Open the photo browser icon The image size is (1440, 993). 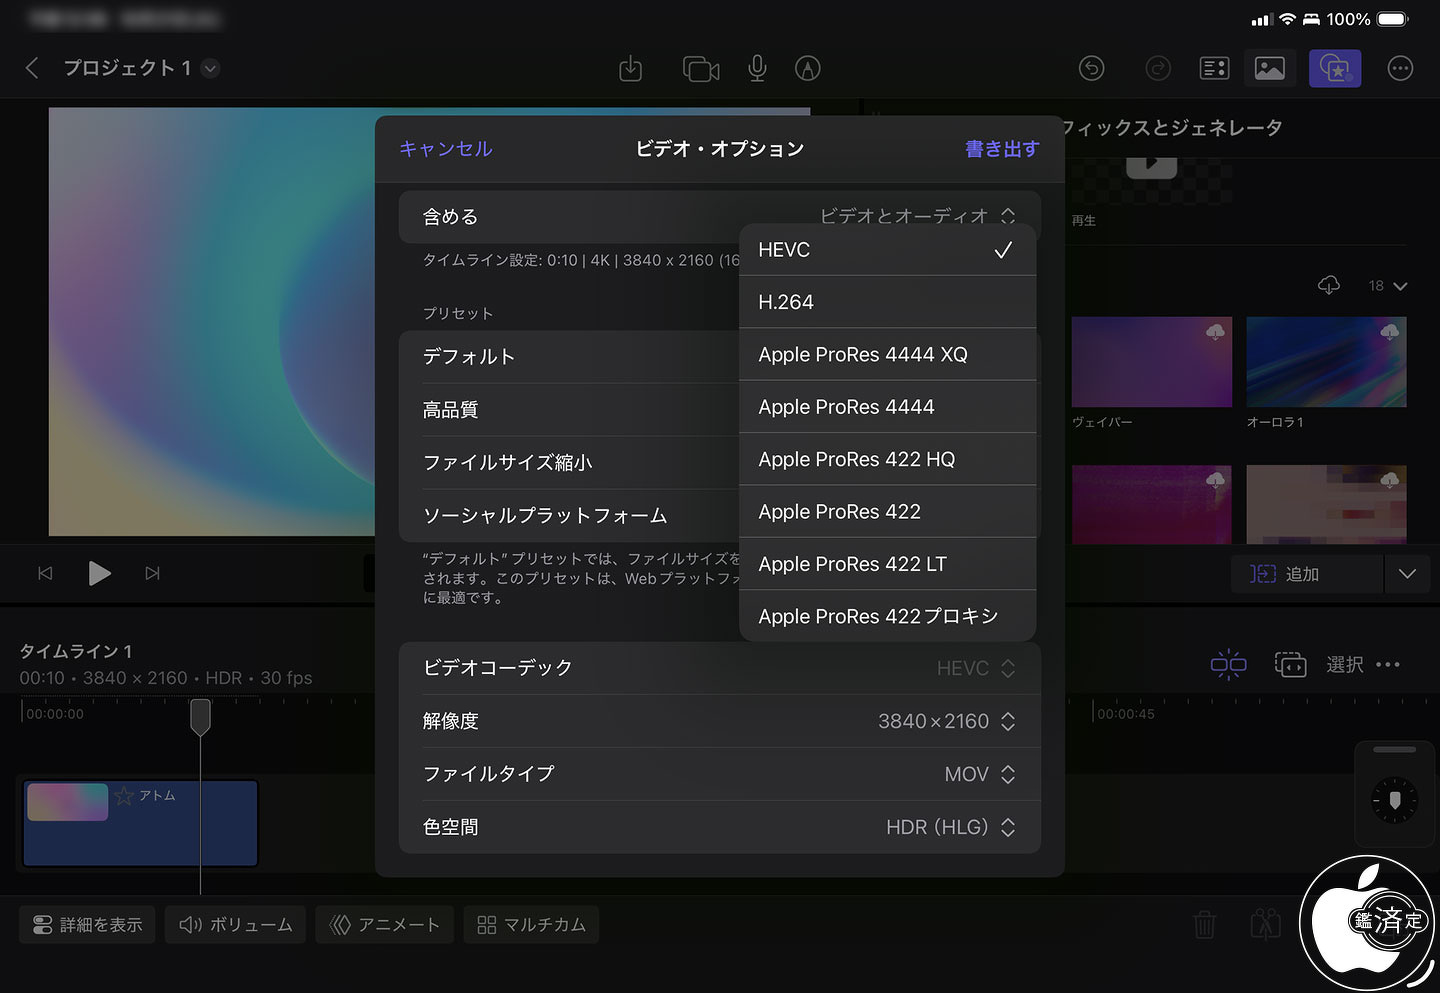coord(1269,68)
